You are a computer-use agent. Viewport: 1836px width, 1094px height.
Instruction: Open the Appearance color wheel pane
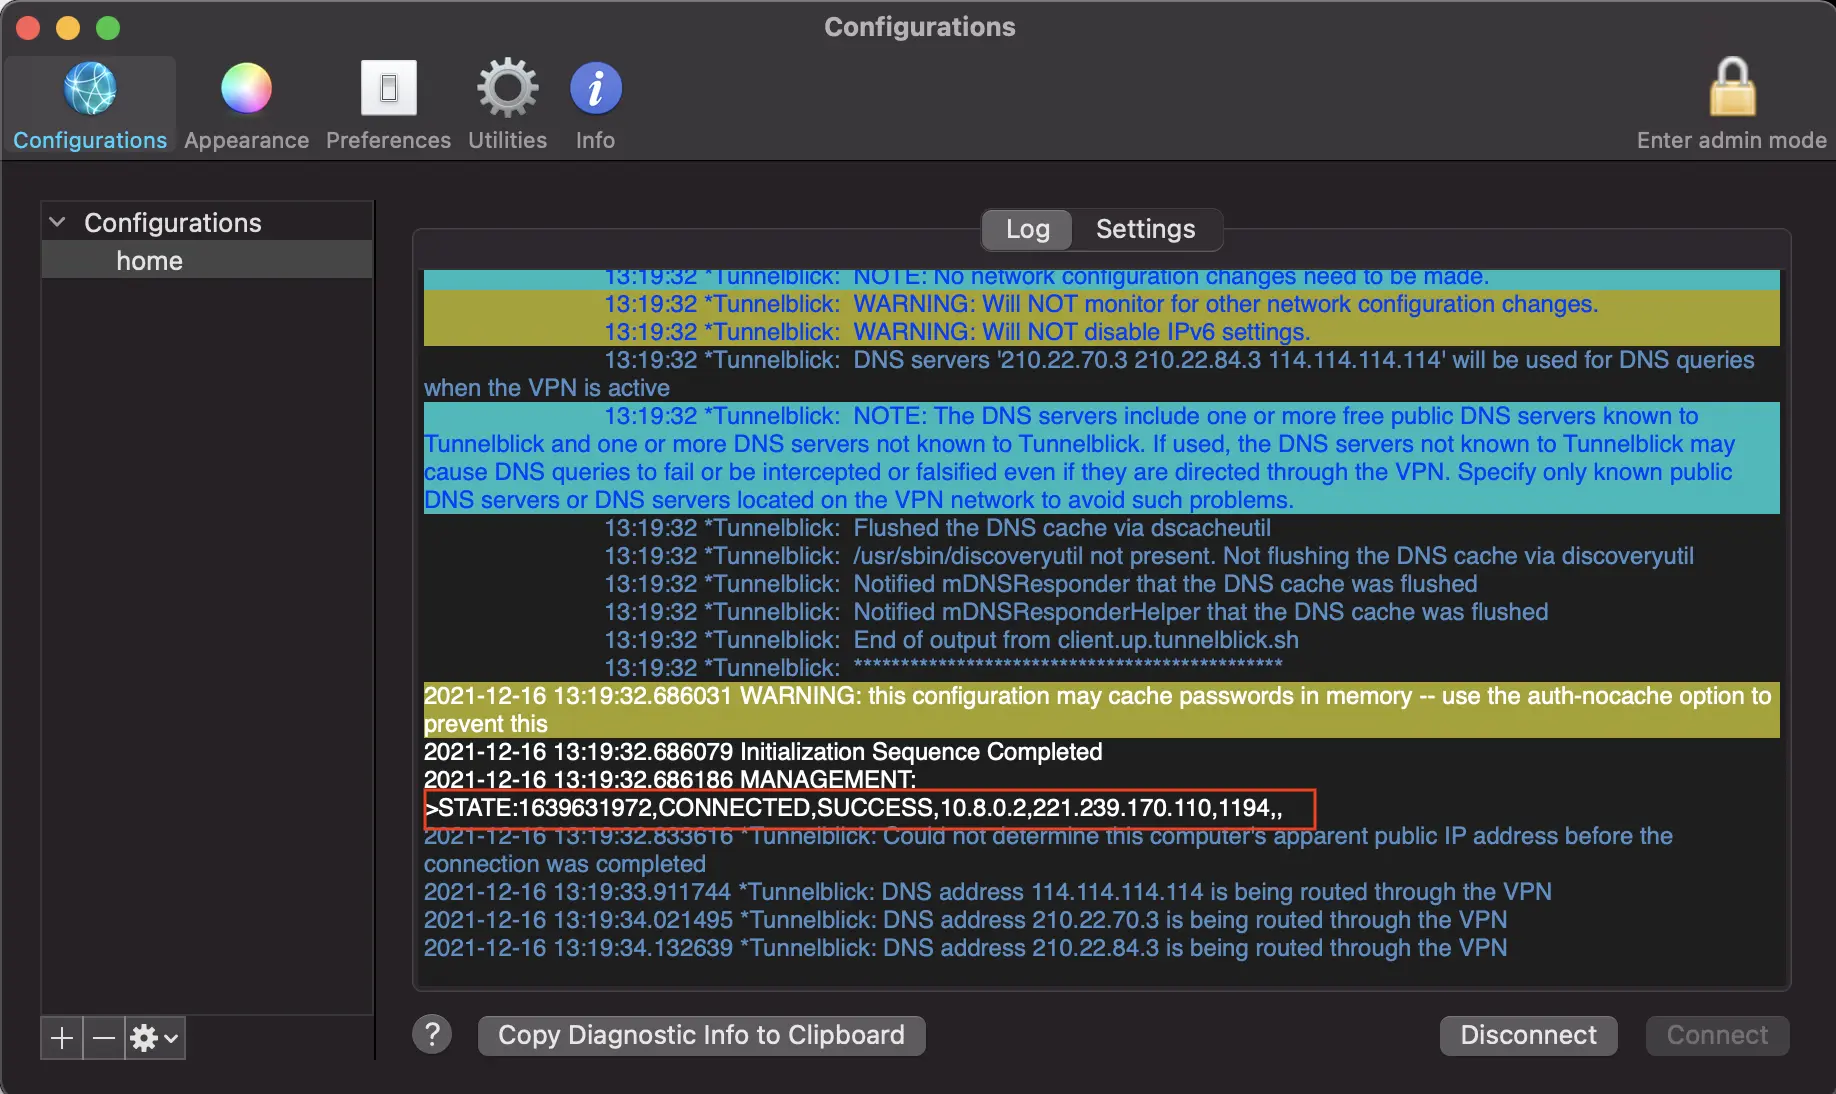[x=246, y=106]
